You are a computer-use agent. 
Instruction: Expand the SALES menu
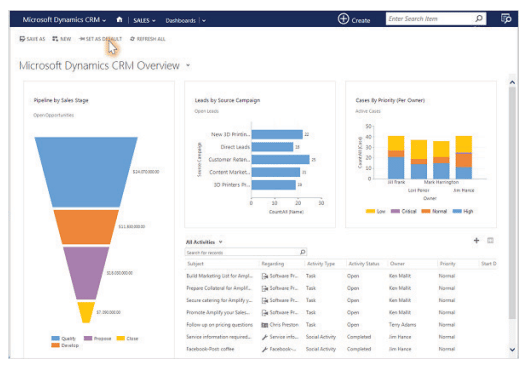pyautogui.click(x=144, y=21)
